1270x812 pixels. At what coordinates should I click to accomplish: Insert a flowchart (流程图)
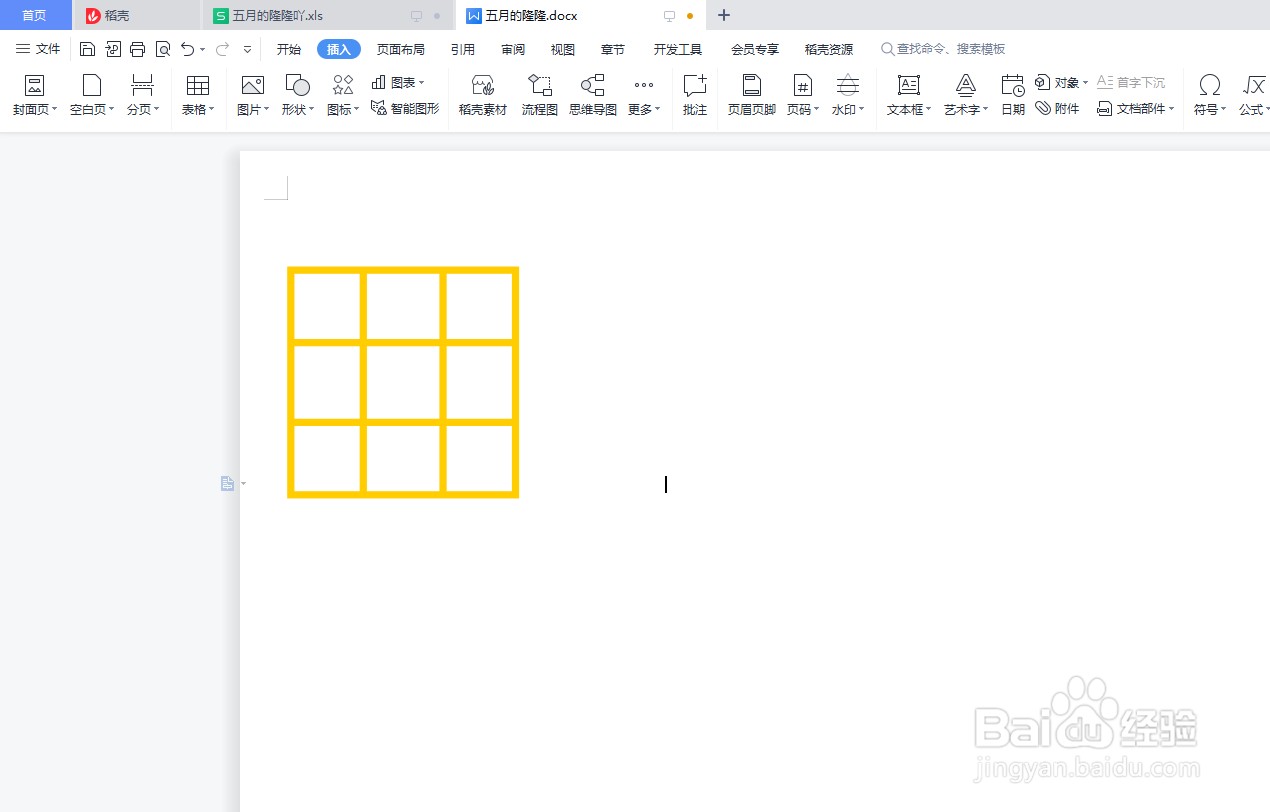click(x=540, y=95)
